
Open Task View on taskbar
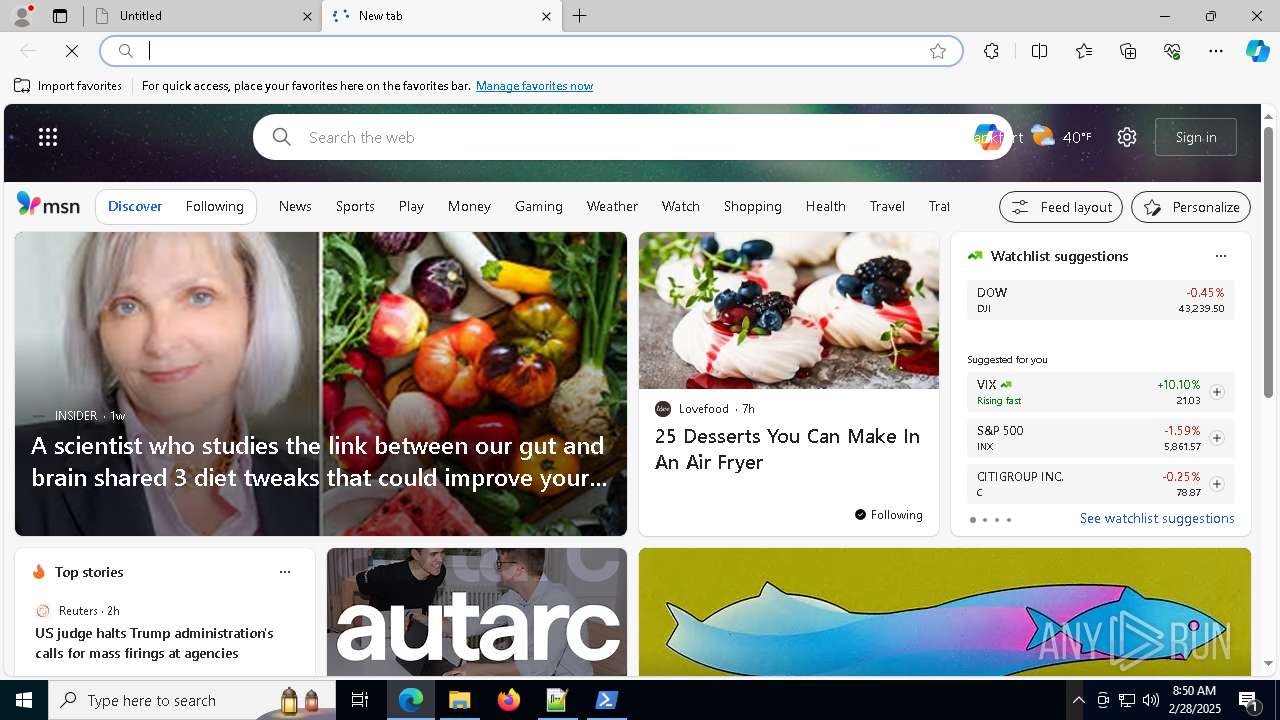(x=360, y=700)
